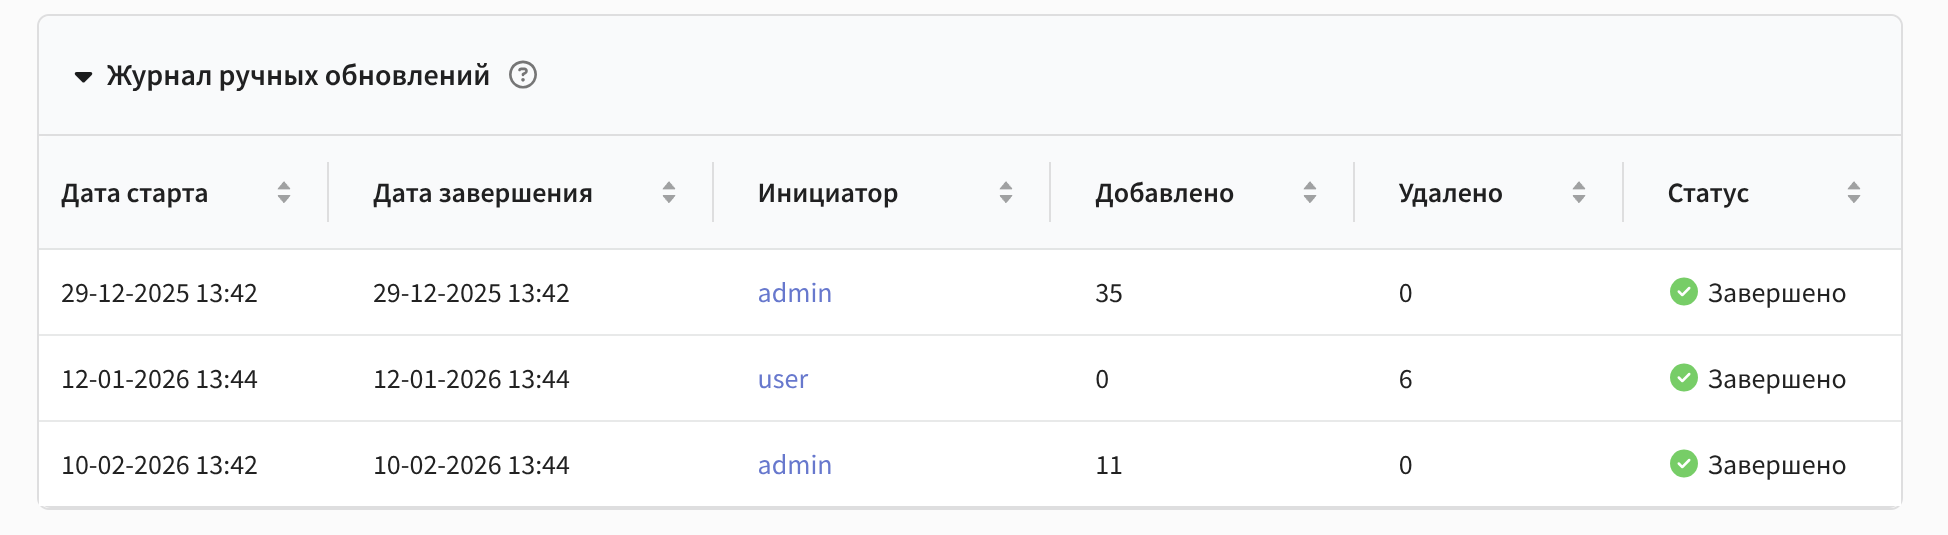Viewport: 1948px width, 535px height.
Task: Sort by Добавлено column arrows
Action: pos(1310,193)
